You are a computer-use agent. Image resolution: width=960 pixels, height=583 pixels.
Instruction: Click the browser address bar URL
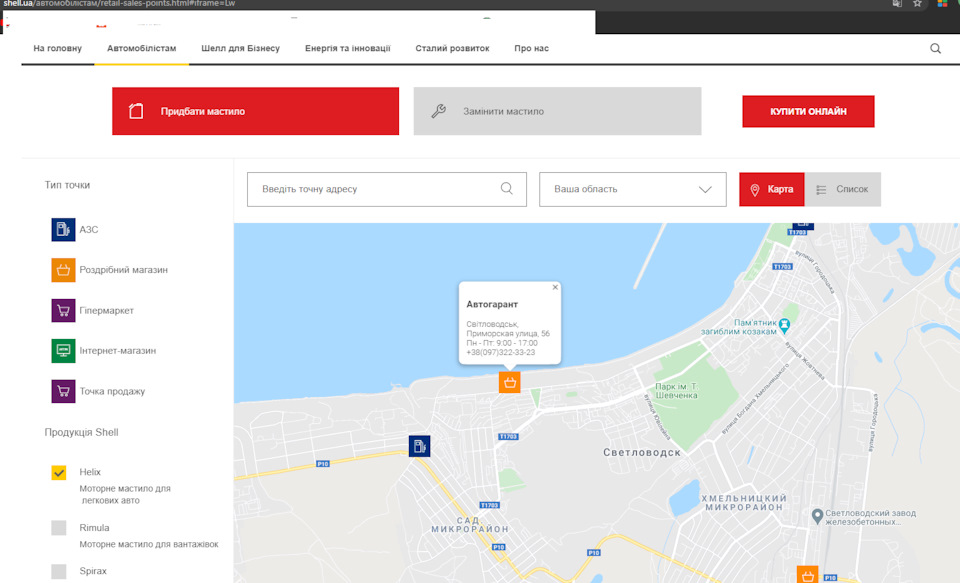(x=119, y=4)
